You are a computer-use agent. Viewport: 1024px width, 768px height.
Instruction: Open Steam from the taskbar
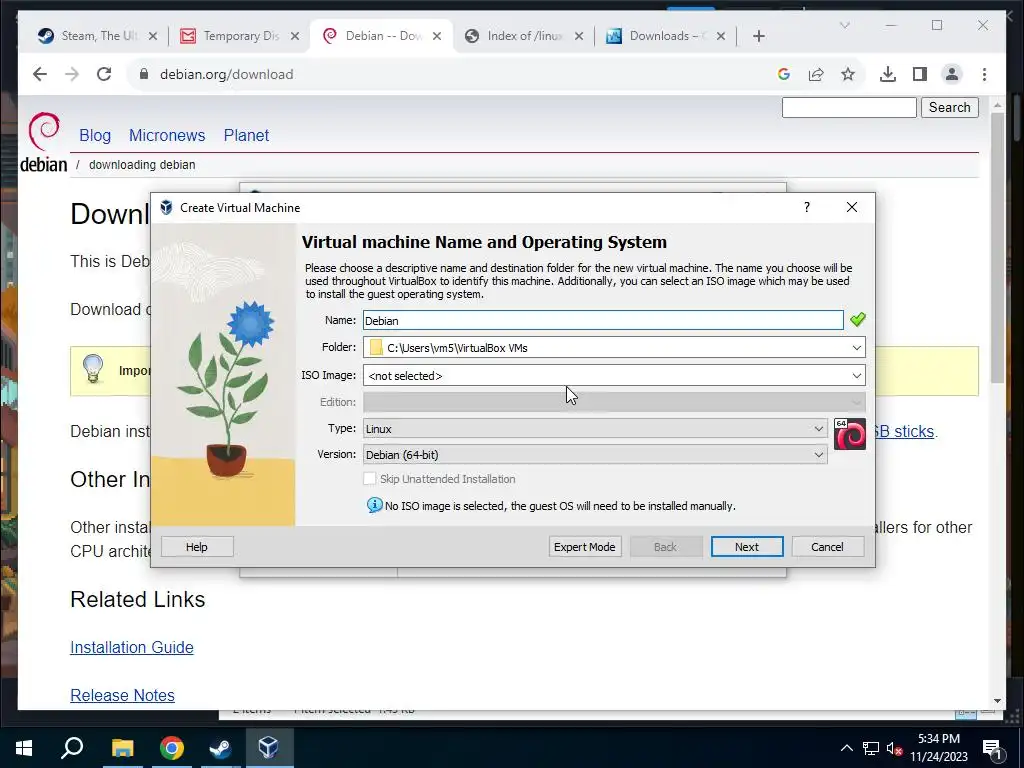(220, 748)
